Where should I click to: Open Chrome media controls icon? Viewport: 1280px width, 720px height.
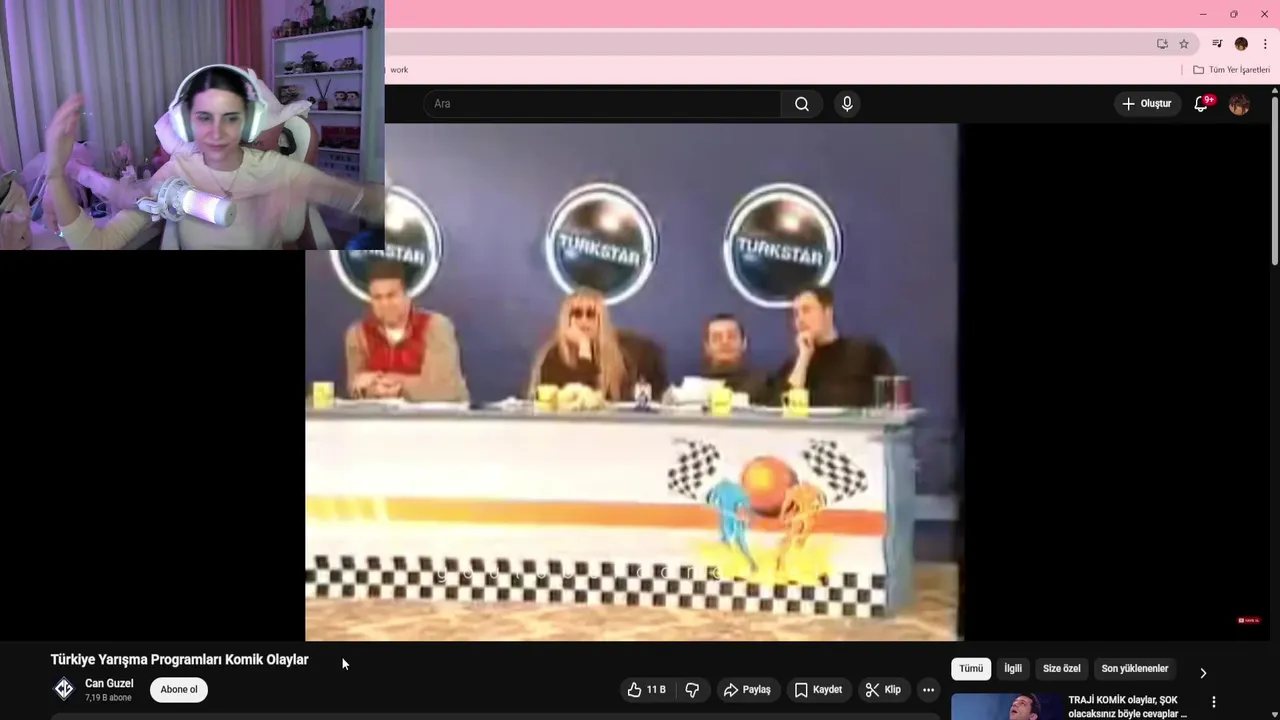(x=1217, y=44)
